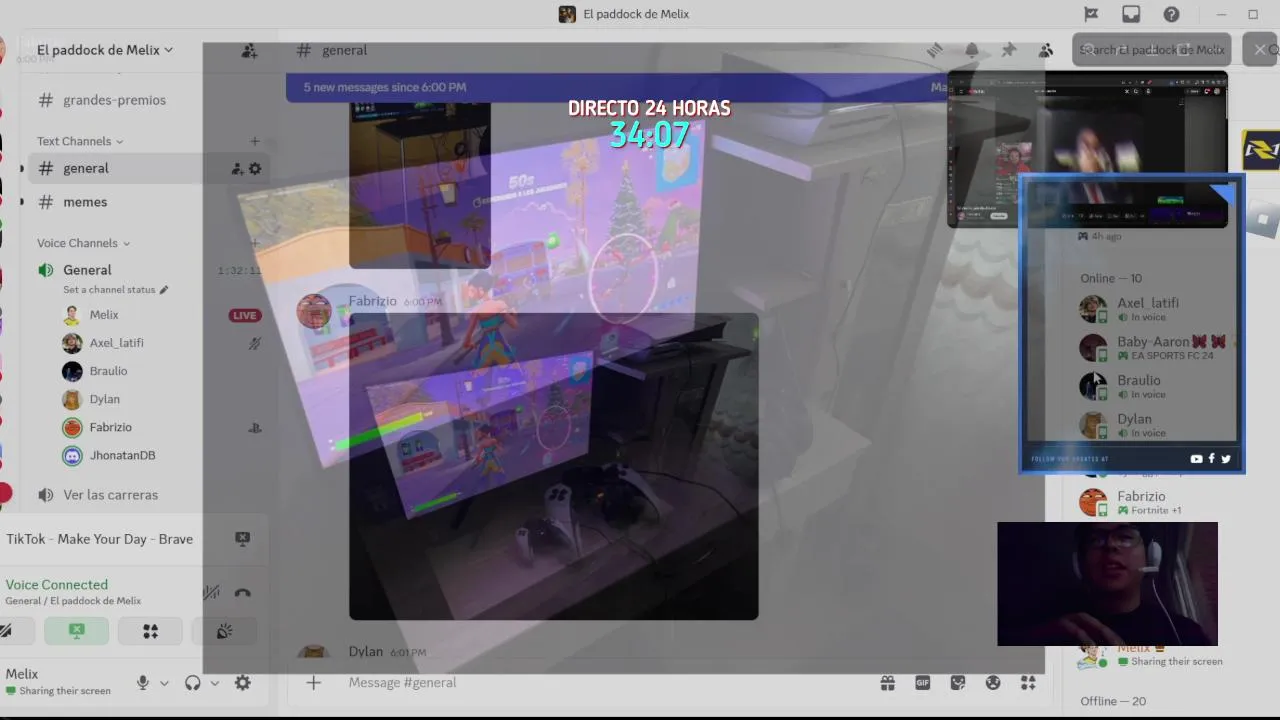The height and width of the screenshot is (720, 1280).
Task: Open the soundboard button
Action: point(224,631)
